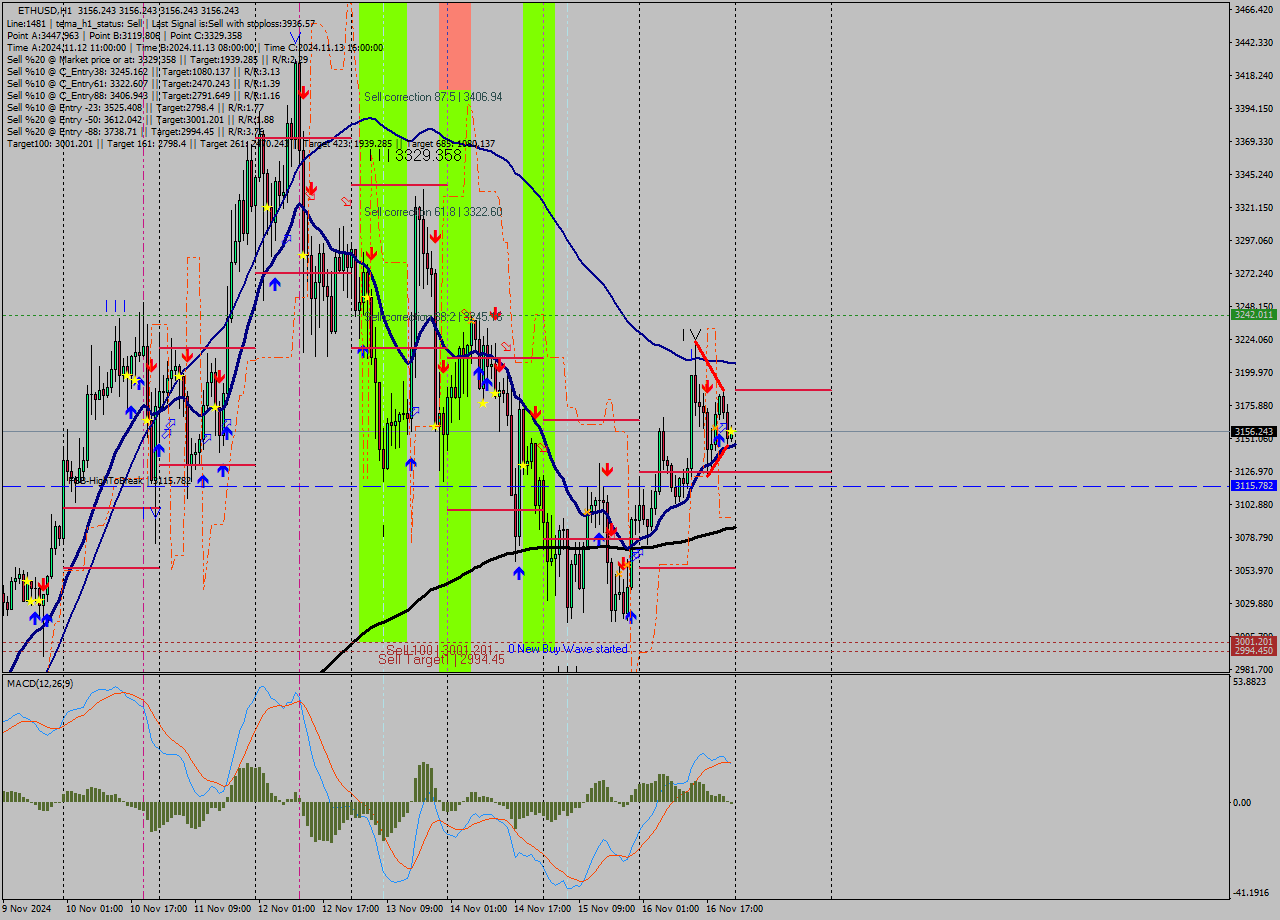Click the '16 Nov 01:00' time axis label

click(671, 909)
